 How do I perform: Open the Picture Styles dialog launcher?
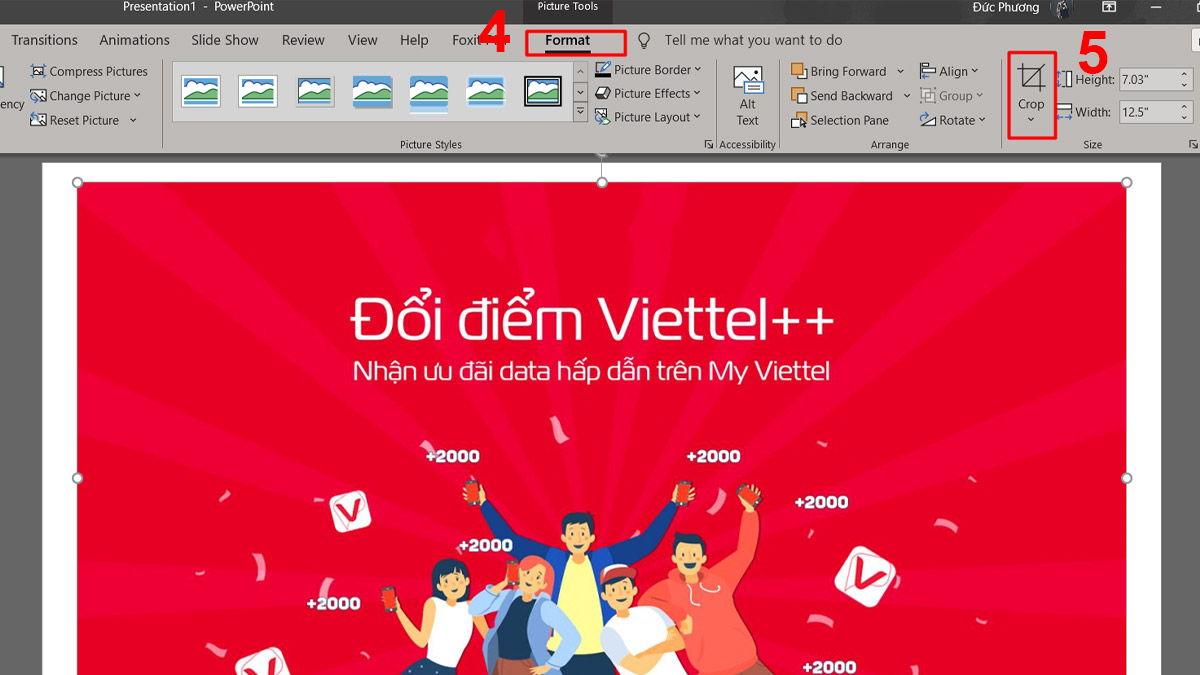coord(708,144)
